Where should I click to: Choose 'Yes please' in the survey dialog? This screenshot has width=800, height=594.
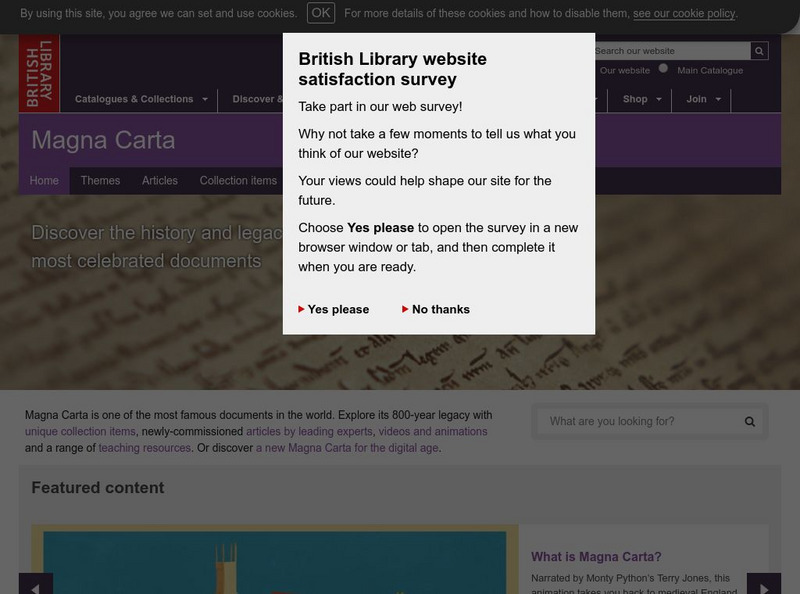(334, 309)
